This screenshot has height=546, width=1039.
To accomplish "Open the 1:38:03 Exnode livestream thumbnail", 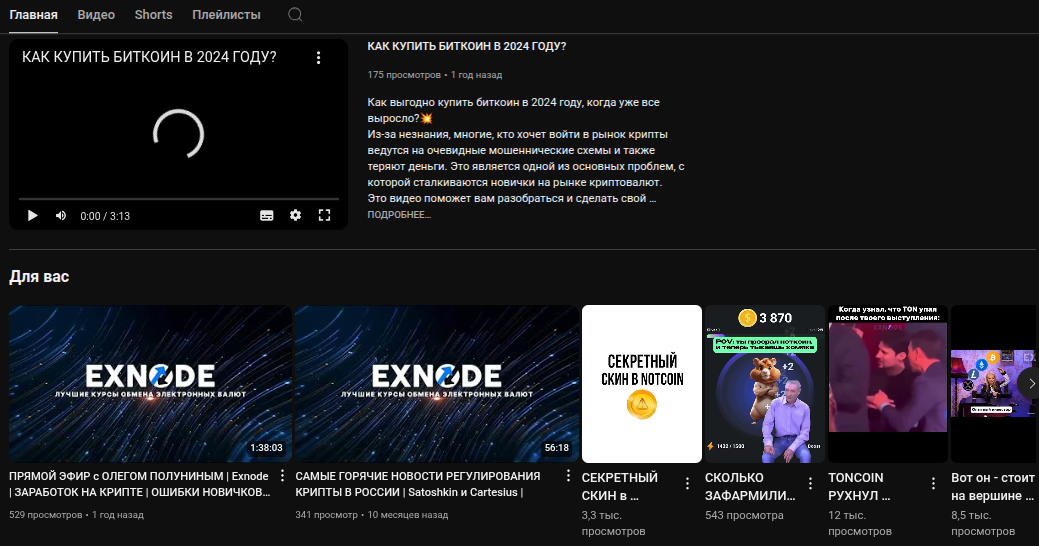I will (x=150, y=384).
